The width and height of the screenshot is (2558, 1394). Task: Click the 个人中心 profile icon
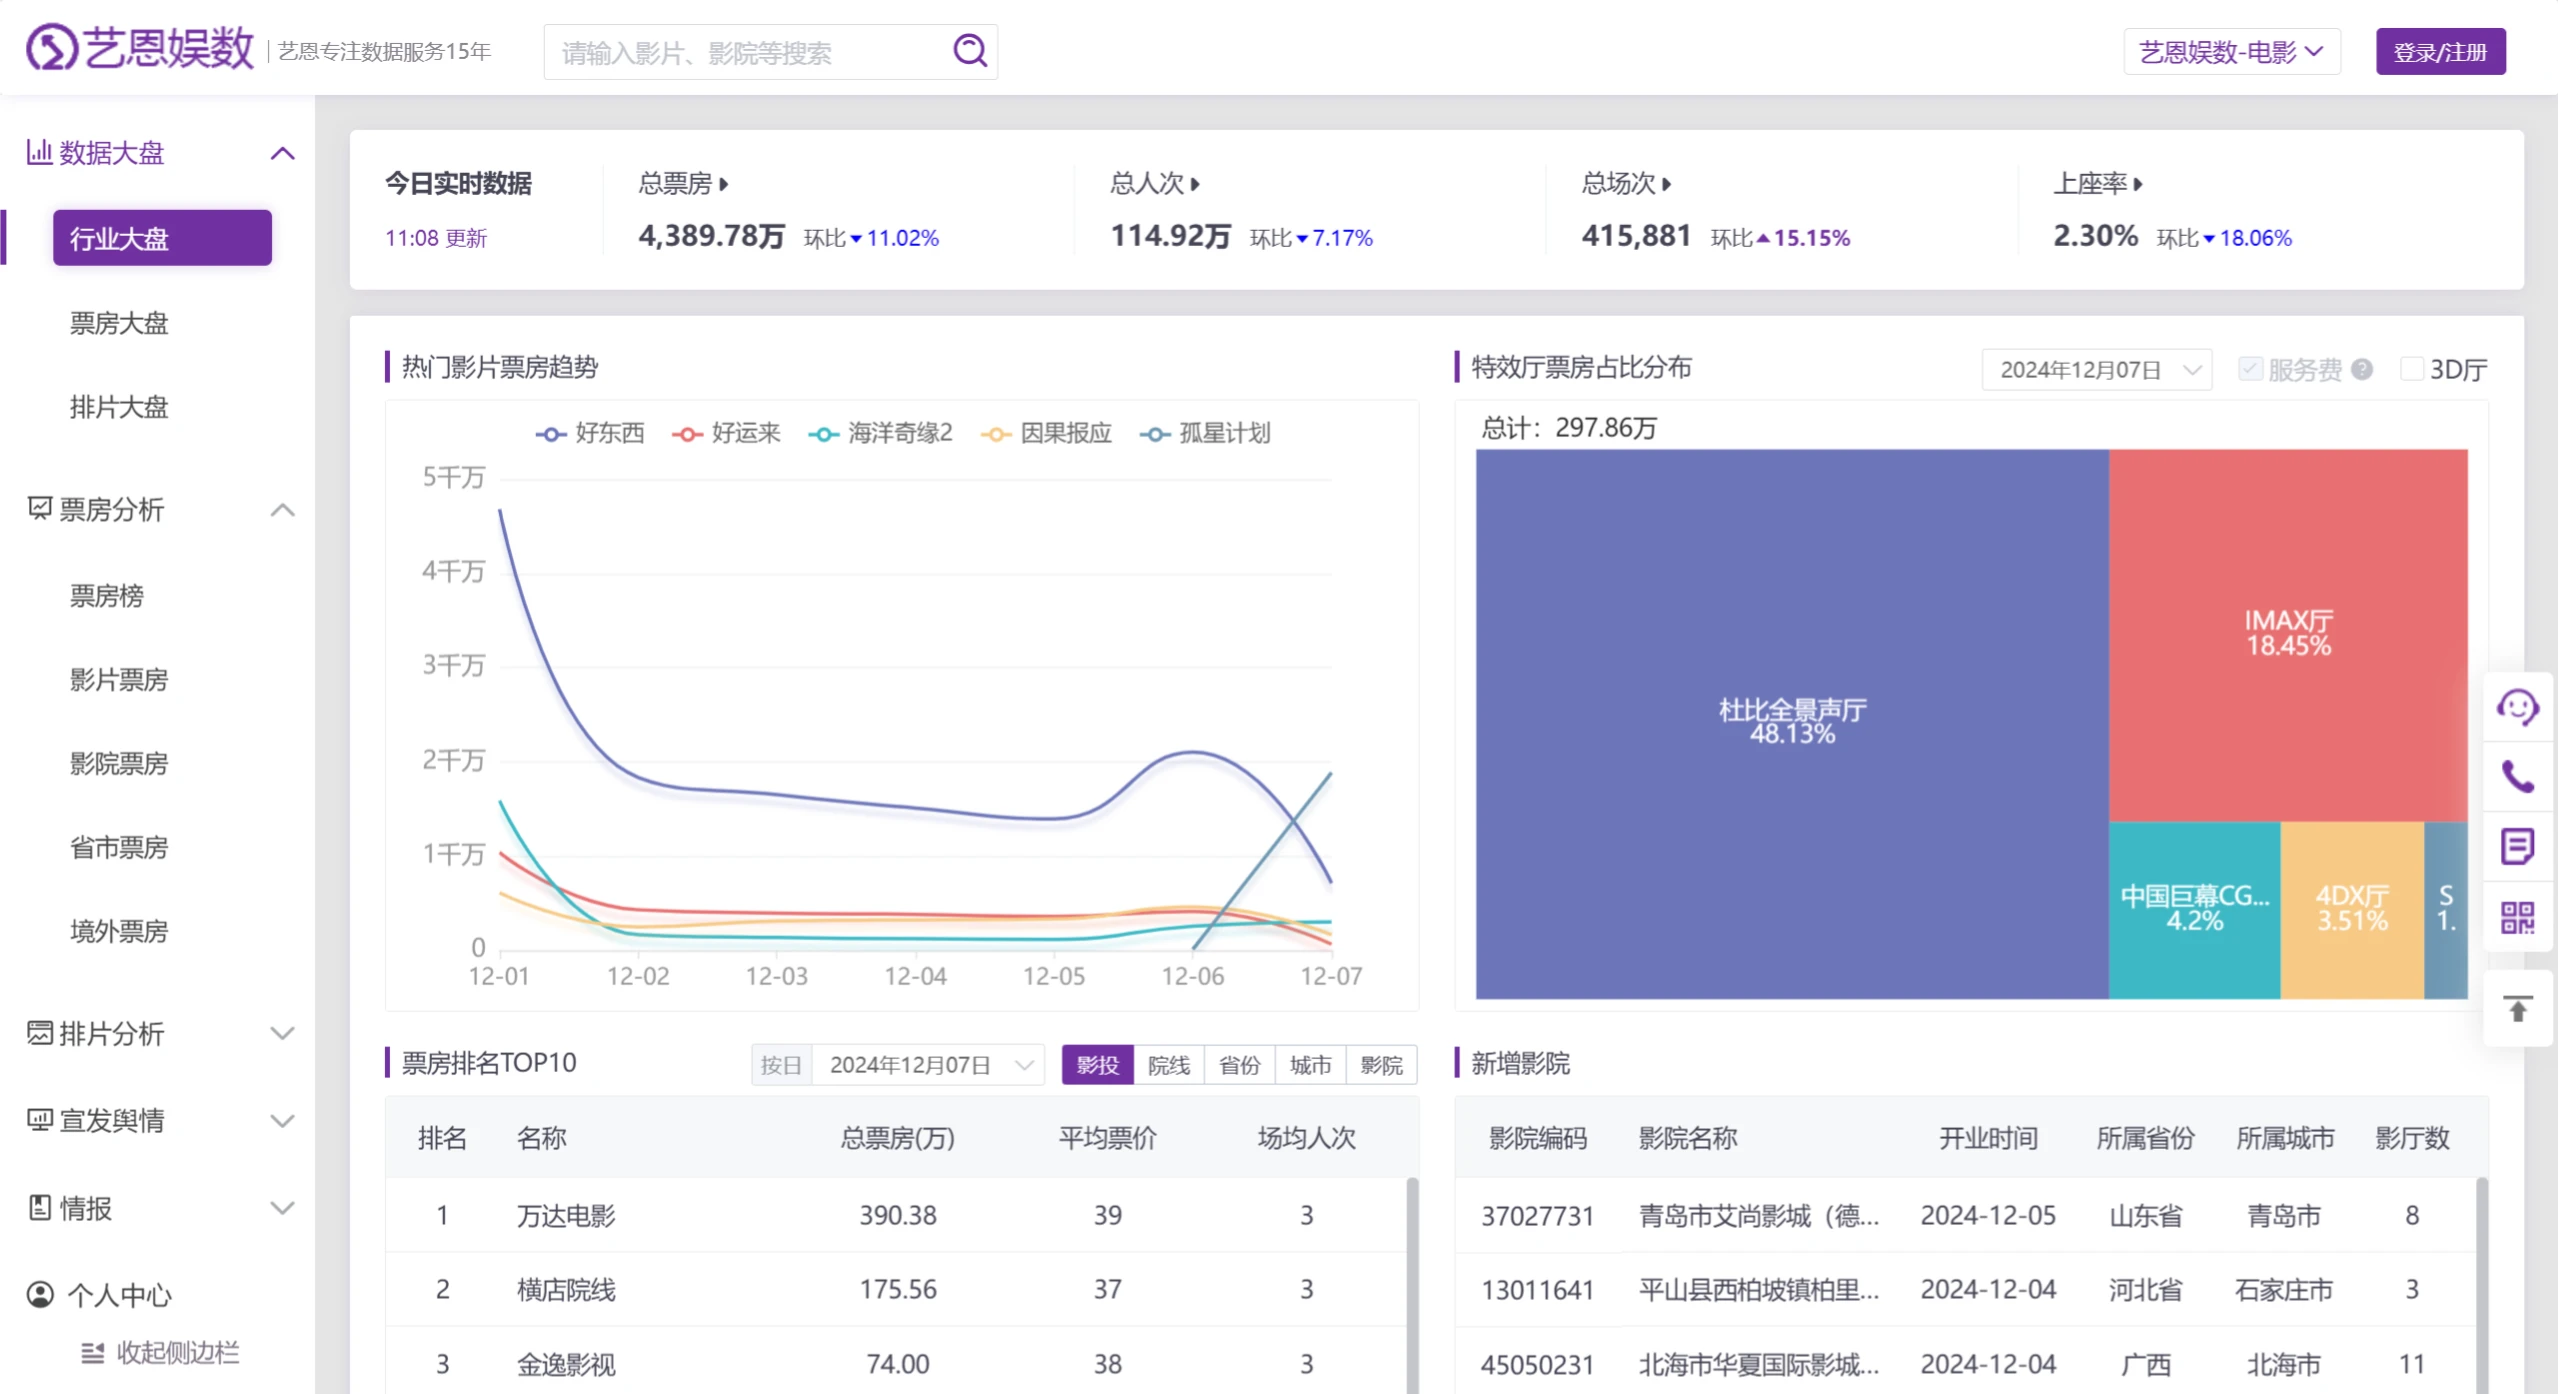(39, 1294)
